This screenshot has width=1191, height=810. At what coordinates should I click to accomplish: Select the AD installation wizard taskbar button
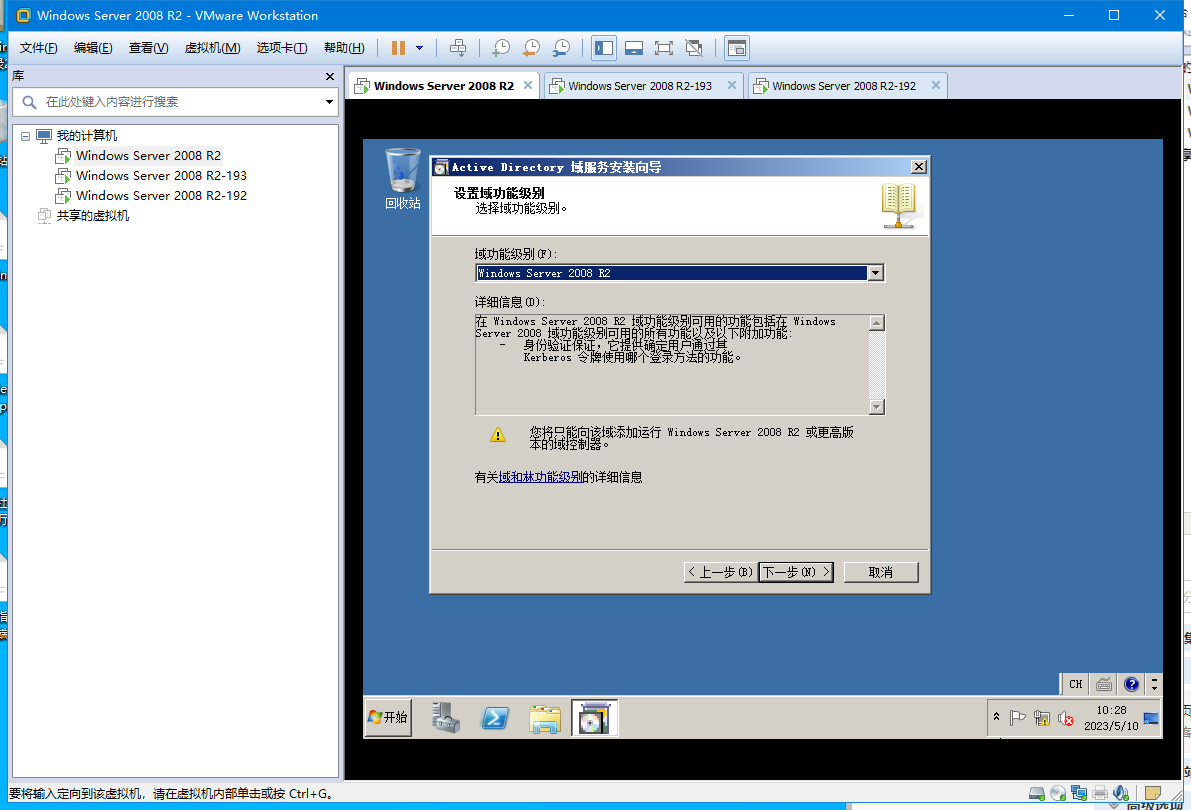(x=594, y=717)
